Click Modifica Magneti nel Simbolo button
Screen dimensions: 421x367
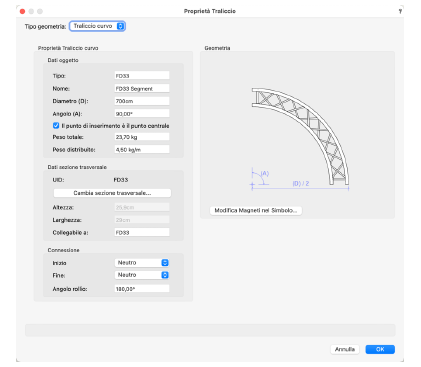pos(256,210)
